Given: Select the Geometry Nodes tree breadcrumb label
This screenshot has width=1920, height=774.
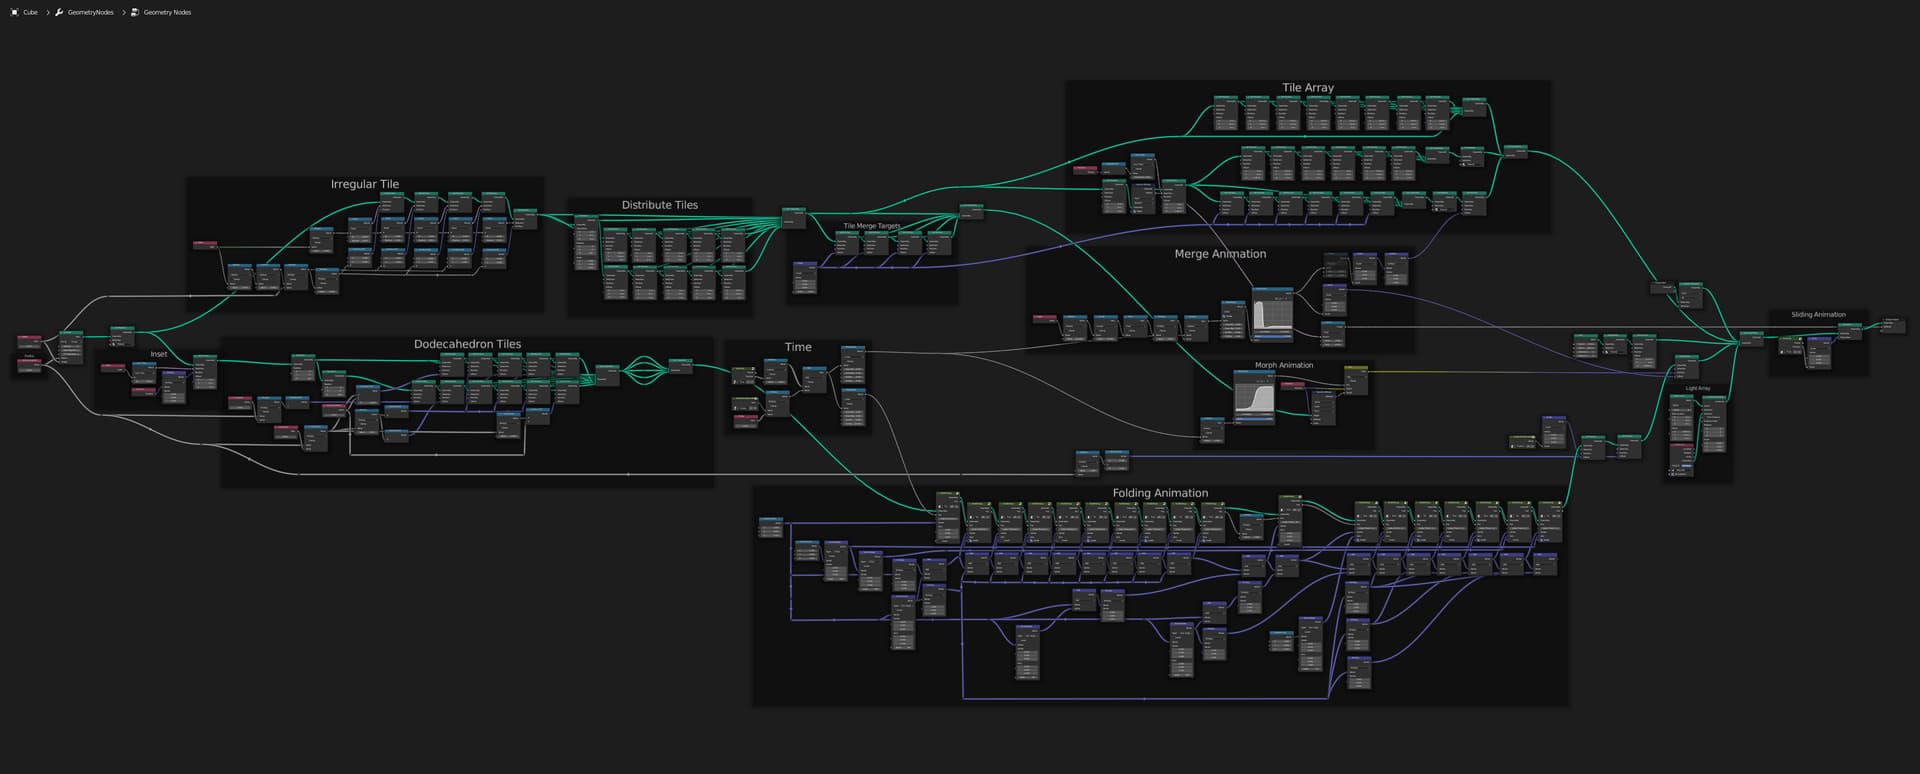Looking at the screenshot, I should click(167, 12).
